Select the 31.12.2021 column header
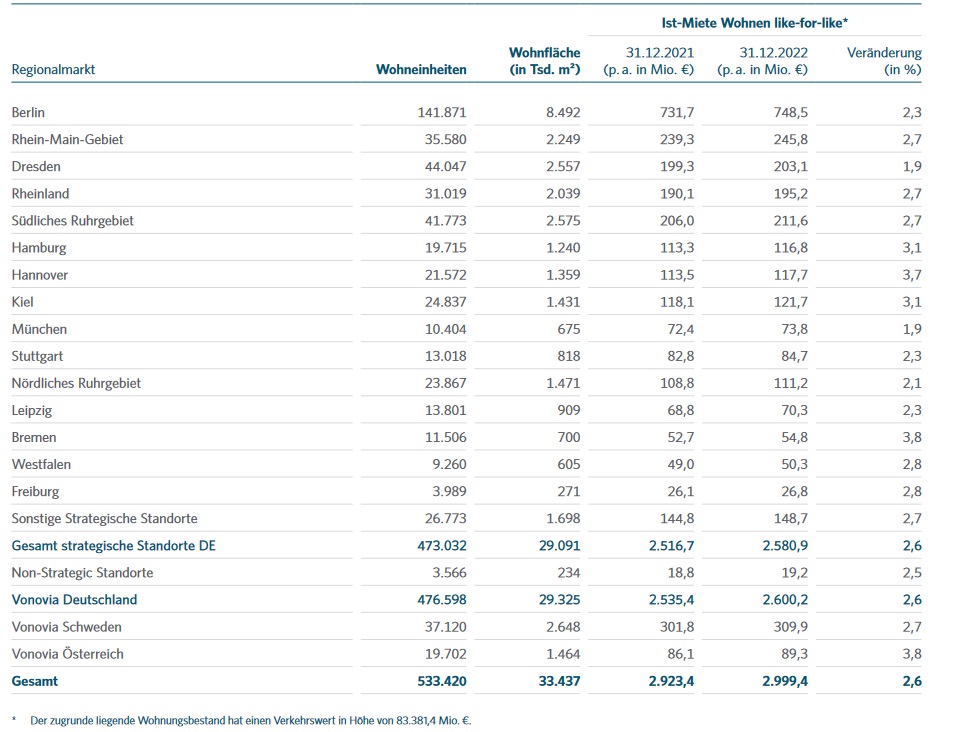The width and height of the screenshot is (968, 732). (x=648, y=61)
